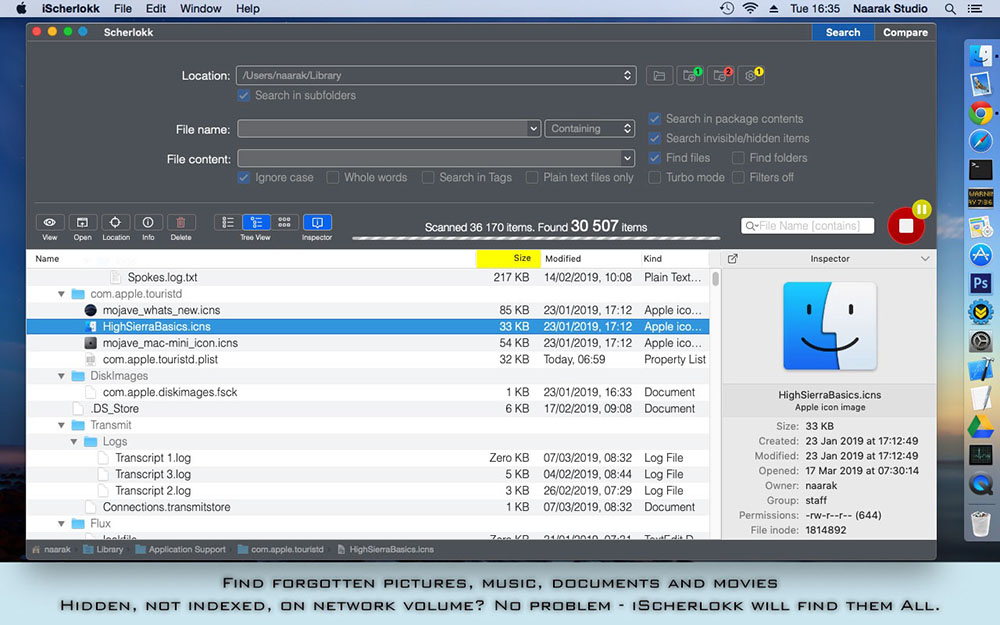Sort results by the Kind column
The width and height of the screenshot is (1000, 625).
pos(675,258)
